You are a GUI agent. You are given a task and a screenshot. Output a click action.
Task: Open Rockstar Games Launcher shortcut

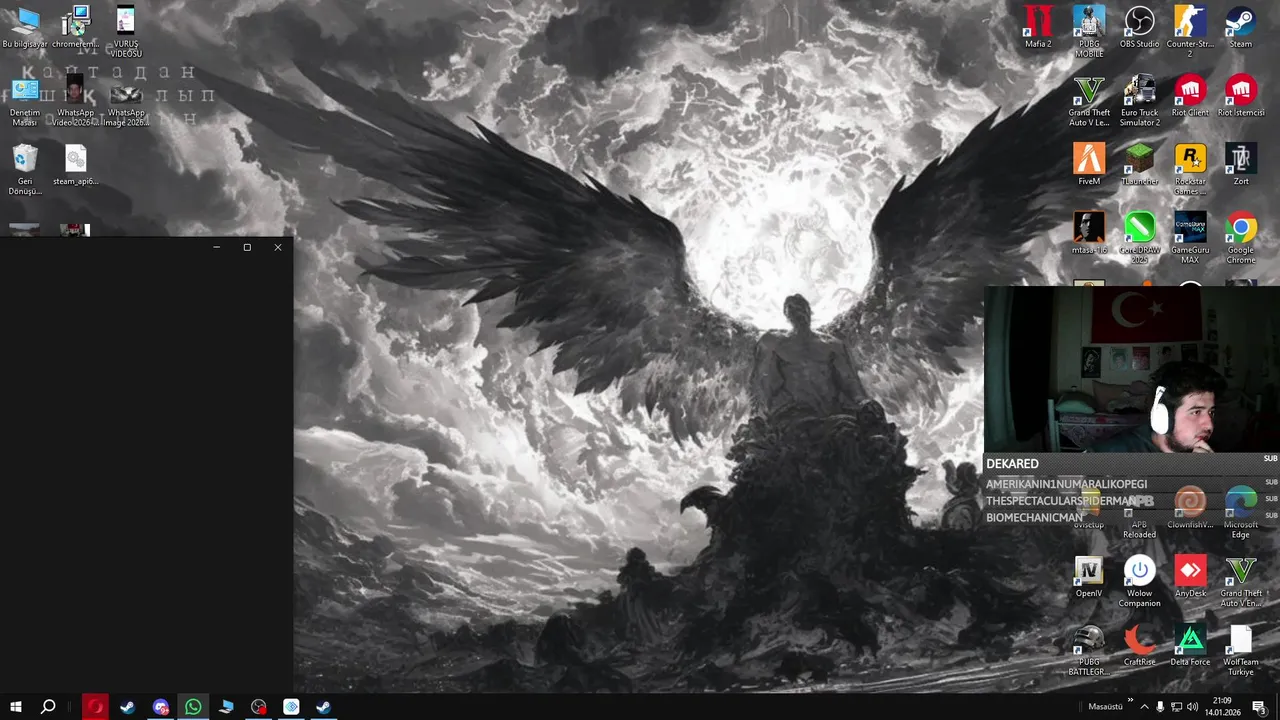pos(1190,169)
